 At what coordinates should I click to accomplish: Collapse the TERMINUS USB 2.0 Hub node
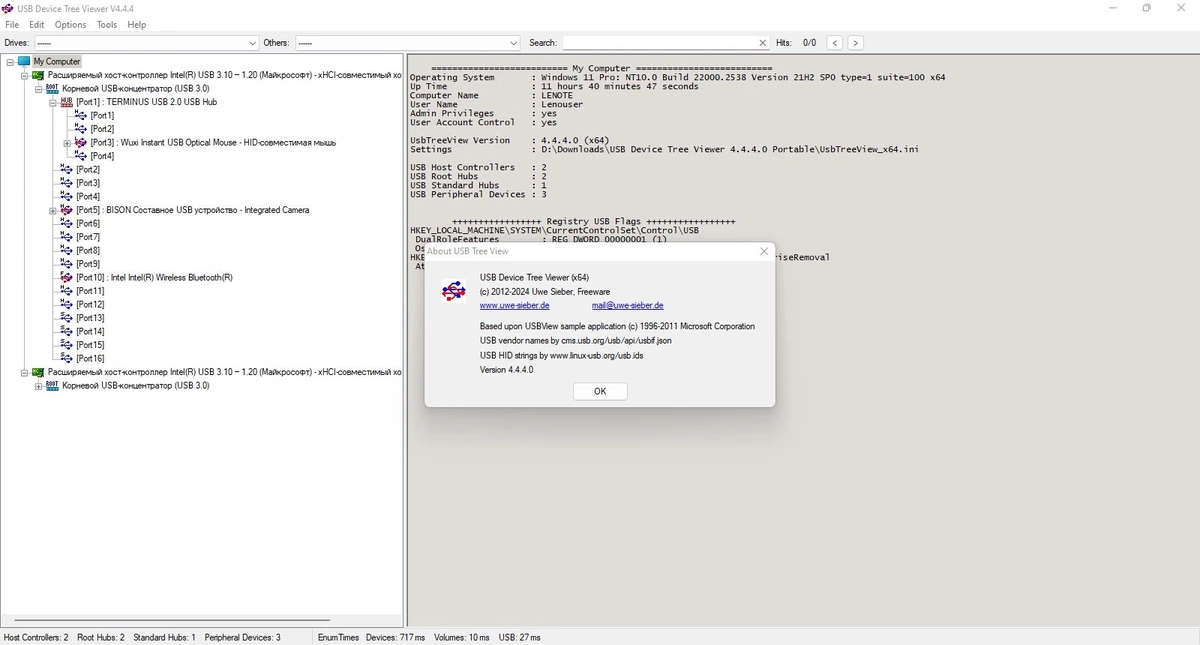click(53, 102)
